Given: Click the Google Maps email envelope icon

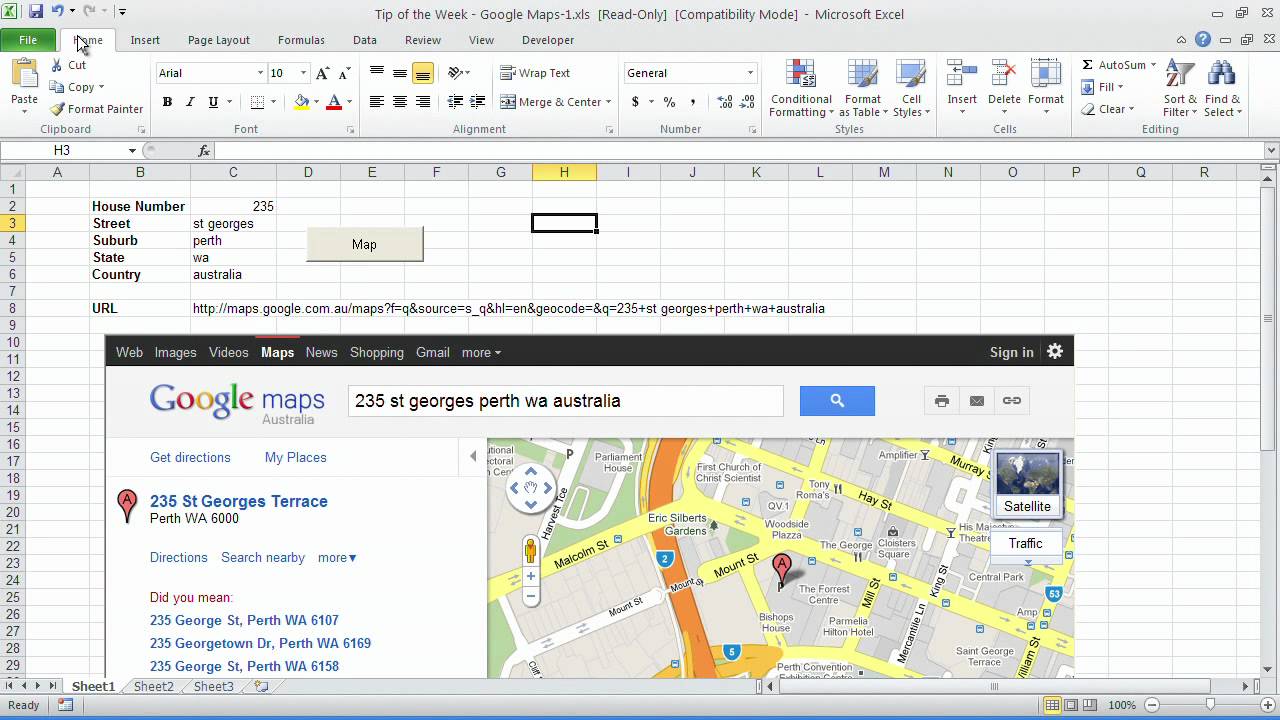Looking at the screenshot, I should (x=977, y=401).
